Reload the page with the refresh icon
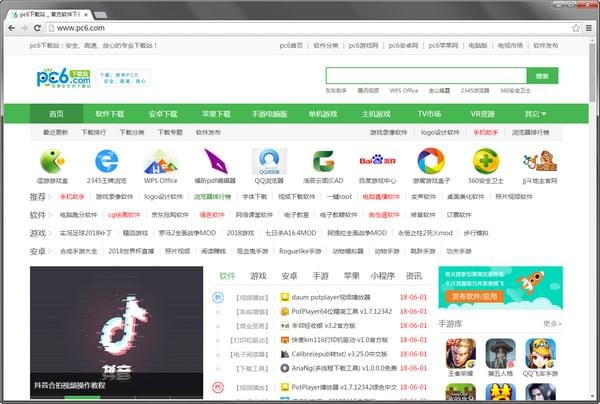 [x=37, y=28]
